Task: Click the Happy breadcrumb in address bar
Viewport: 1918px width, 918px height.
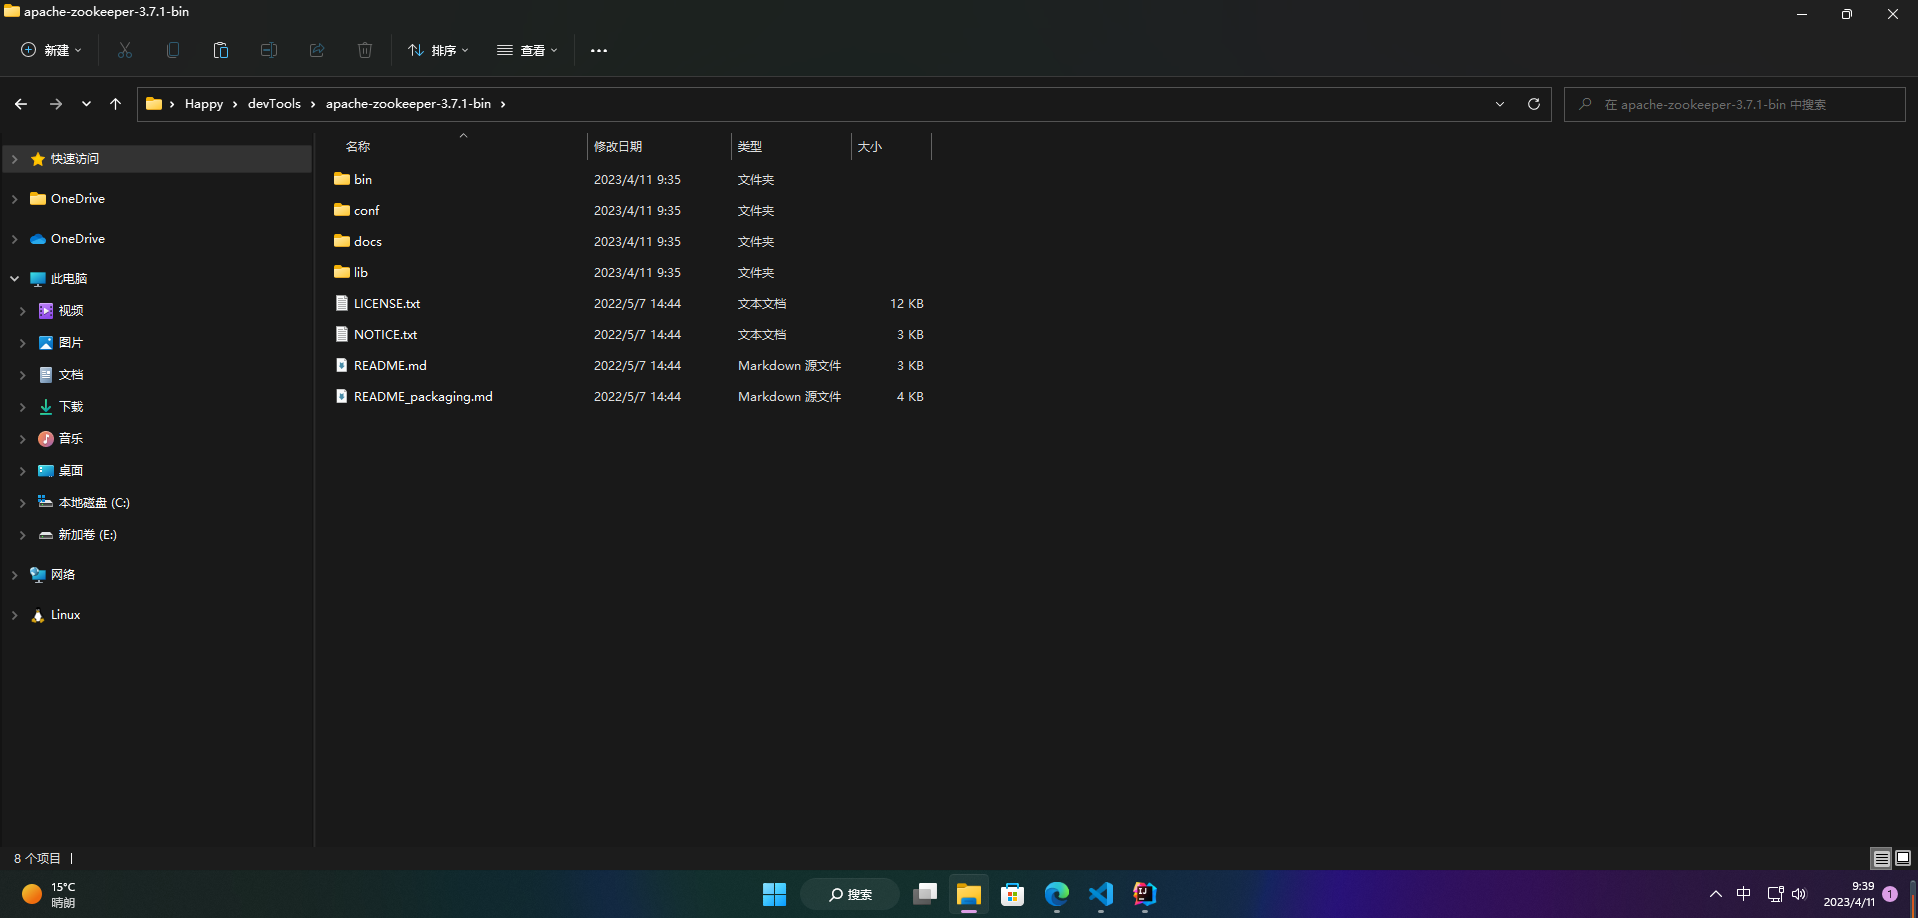Action: [204, 104]
